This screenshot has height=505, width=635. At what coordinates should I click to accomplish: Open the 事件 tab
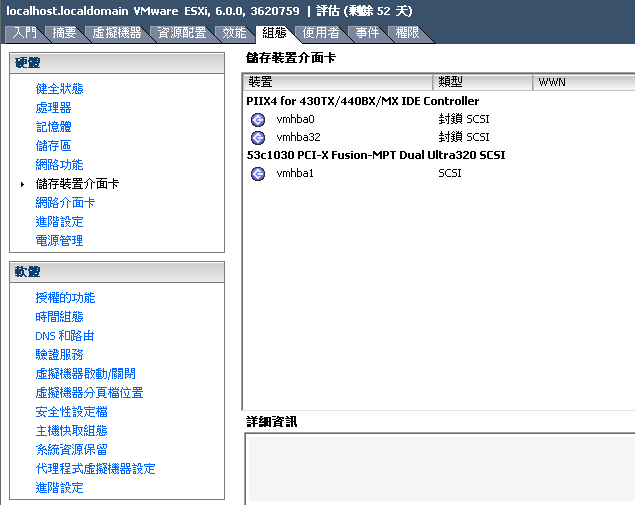pyautogui.click(x=367, y=33)
